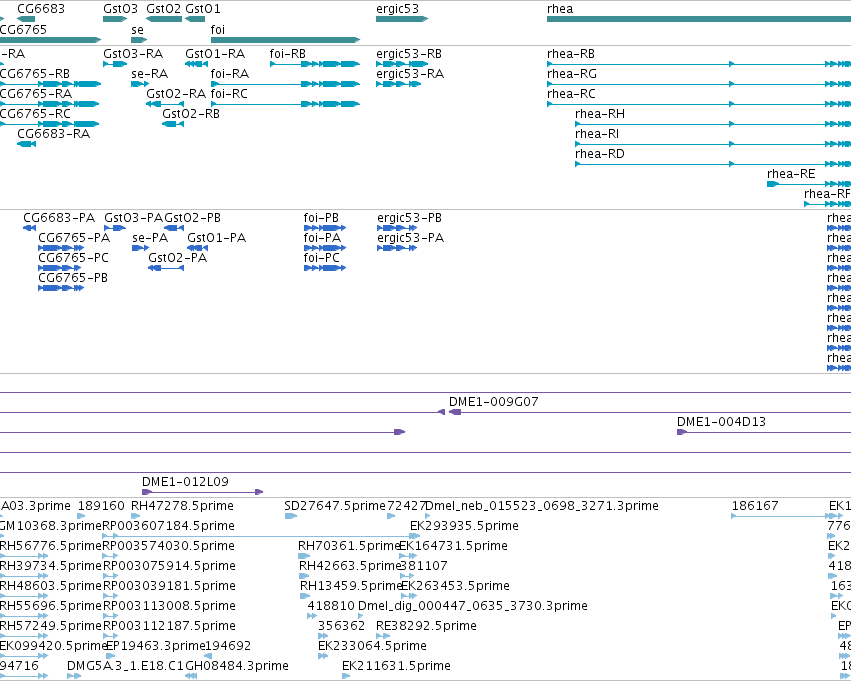Select transcript rhea-RC
The height and width of the screenshot is (681, 851).
699,104
